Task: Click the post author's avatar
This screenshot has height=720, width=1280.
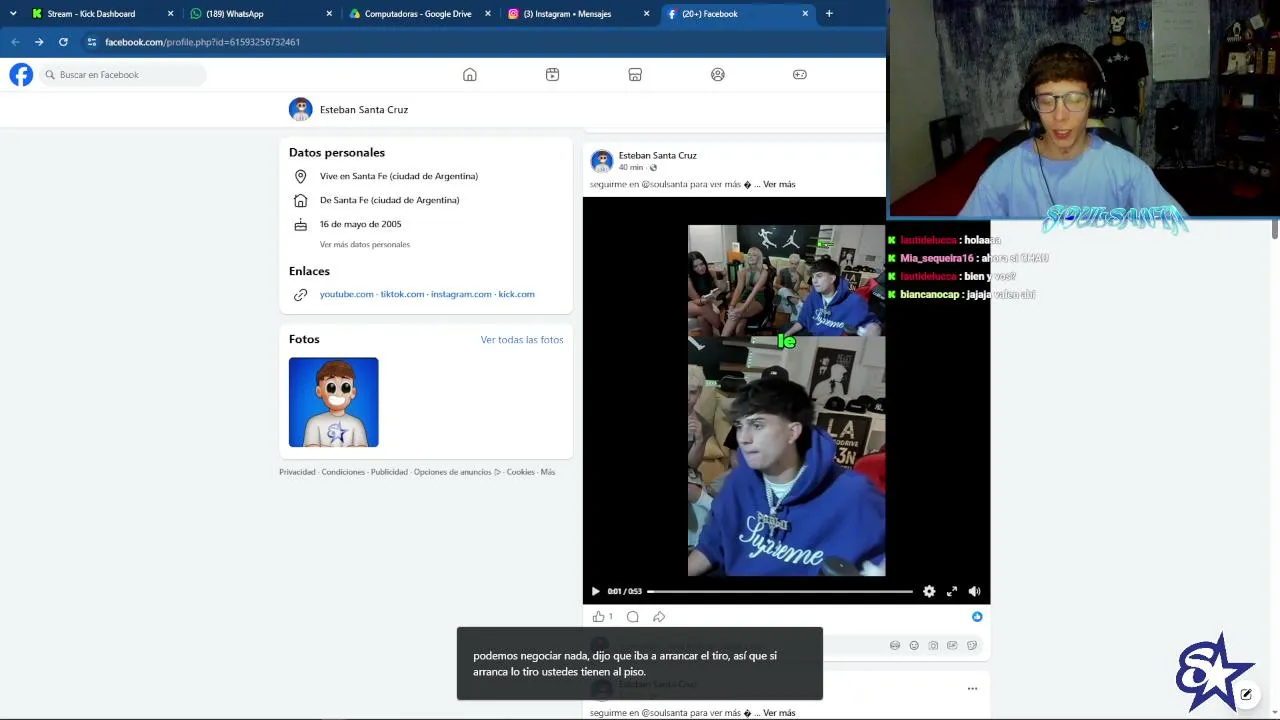Action: tap(602, 161)
